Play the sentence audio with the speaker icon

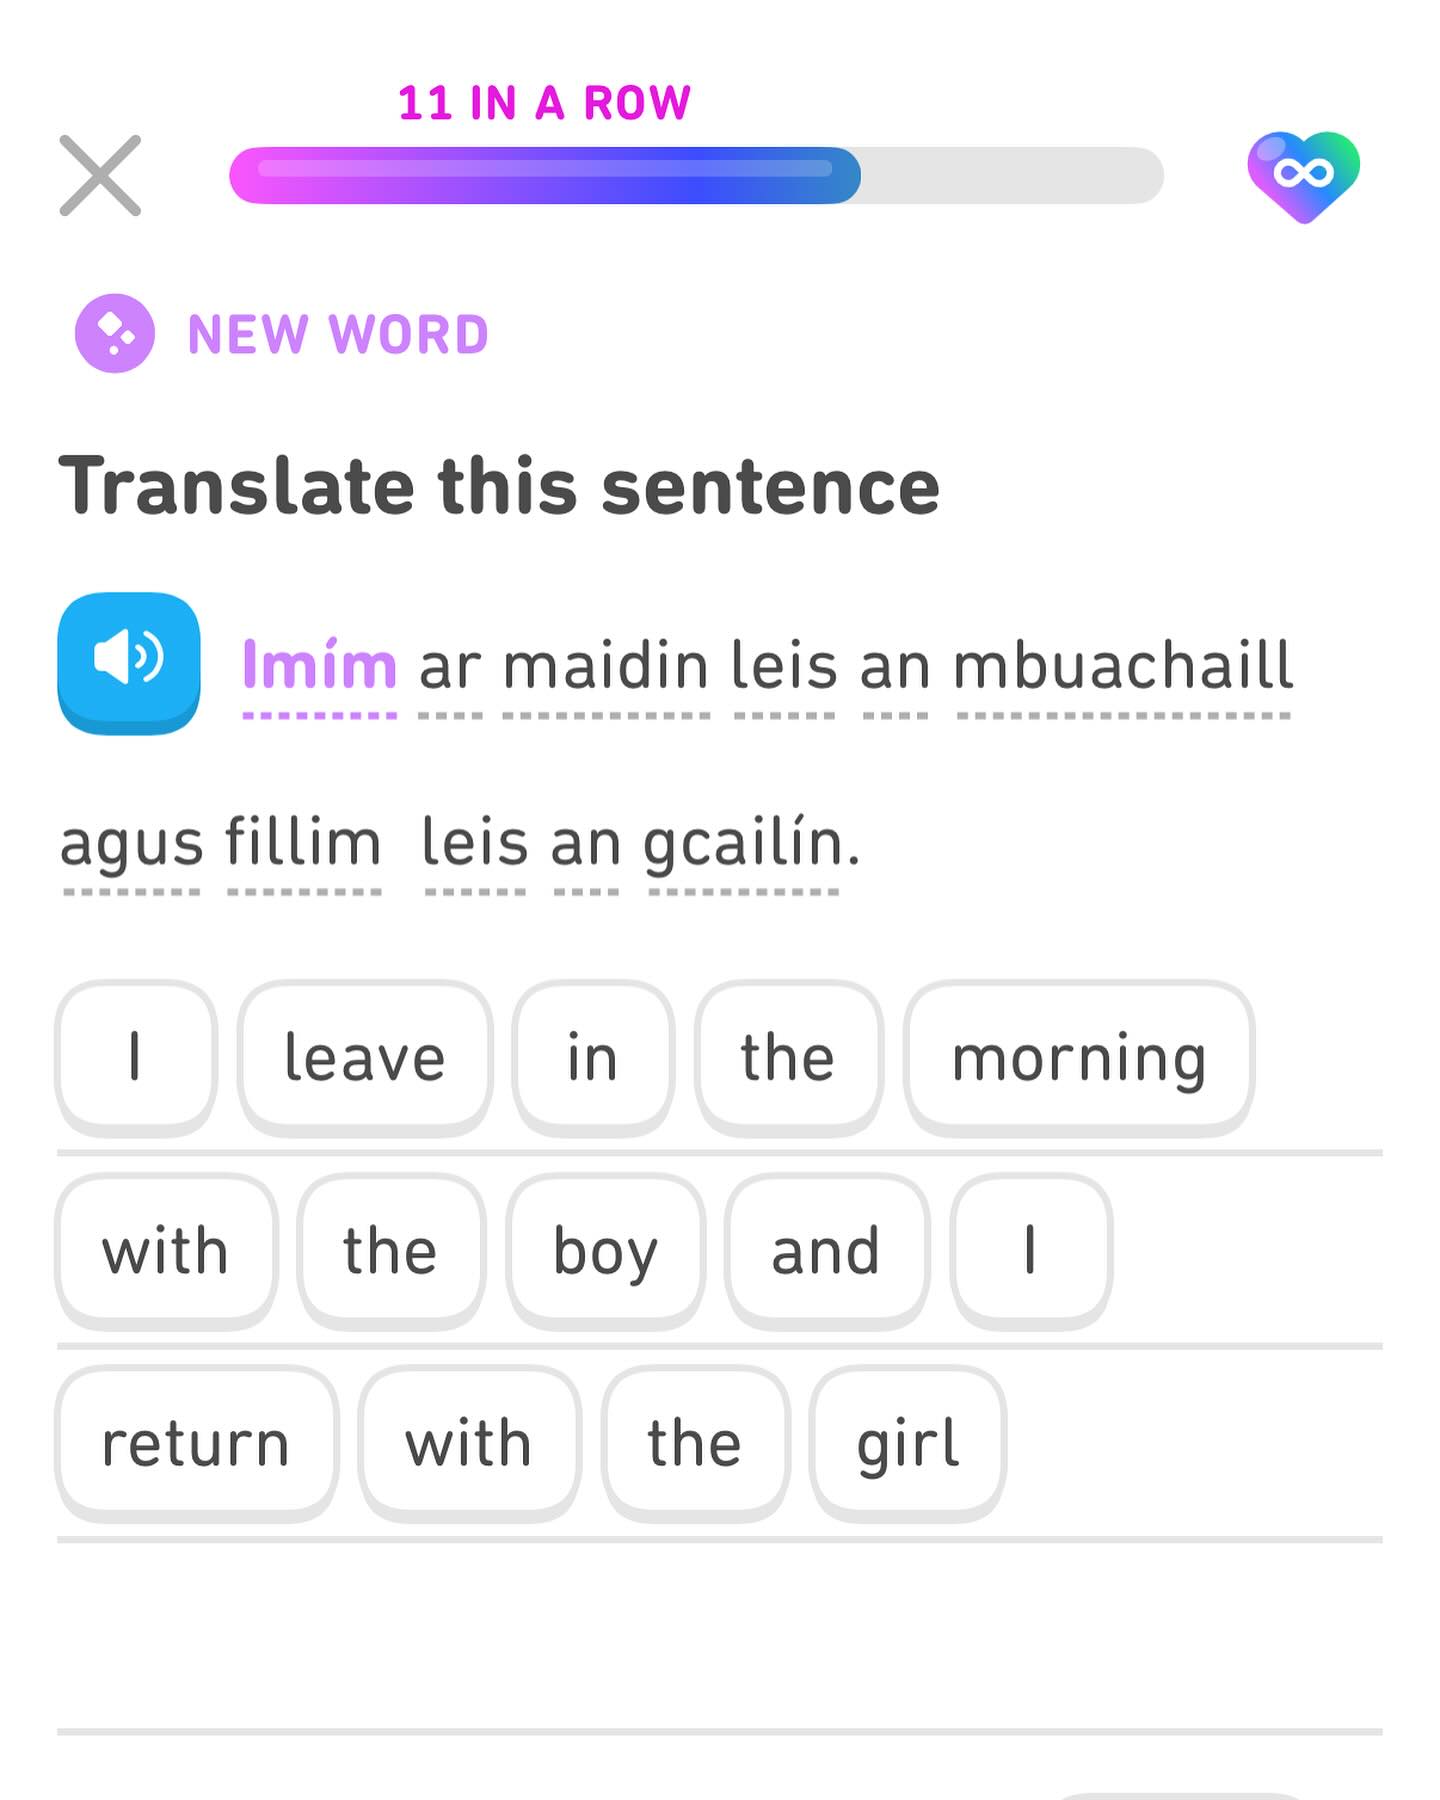[x=129, y=661]
